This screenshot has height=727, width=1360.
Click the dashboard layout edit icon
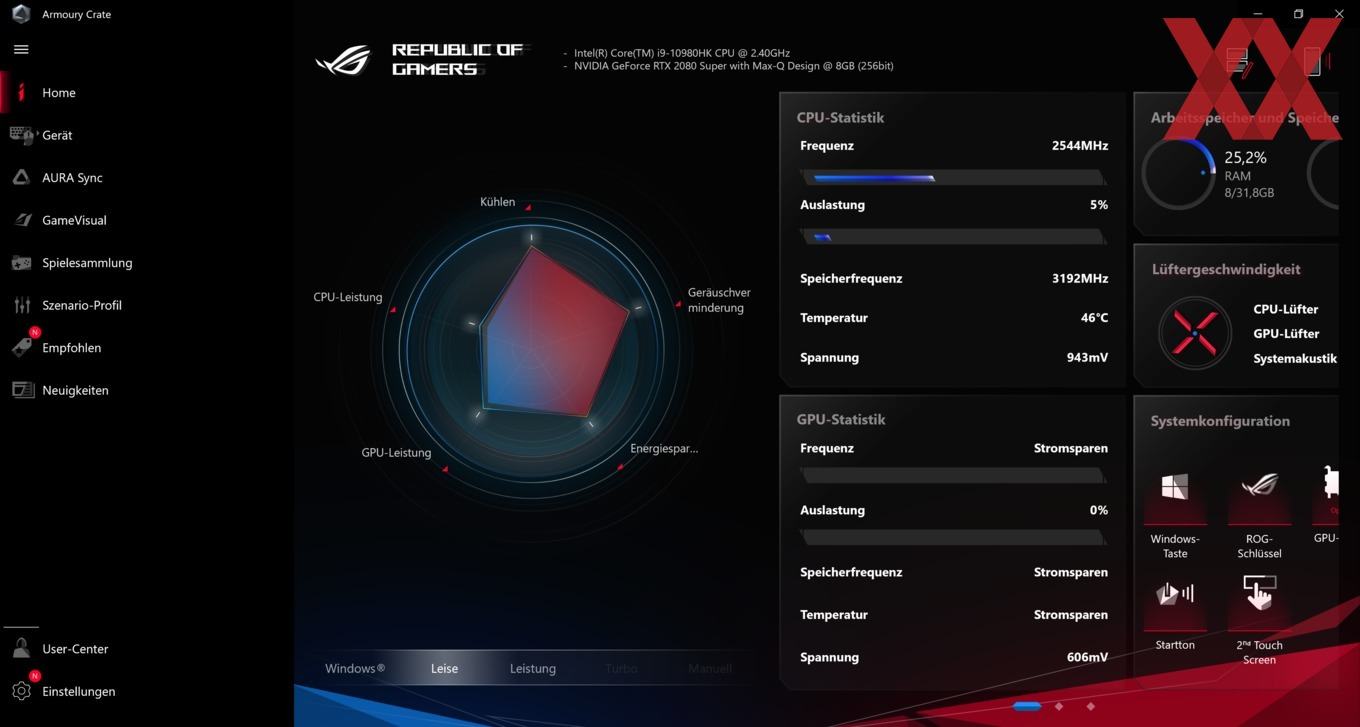pos(1238,61)
